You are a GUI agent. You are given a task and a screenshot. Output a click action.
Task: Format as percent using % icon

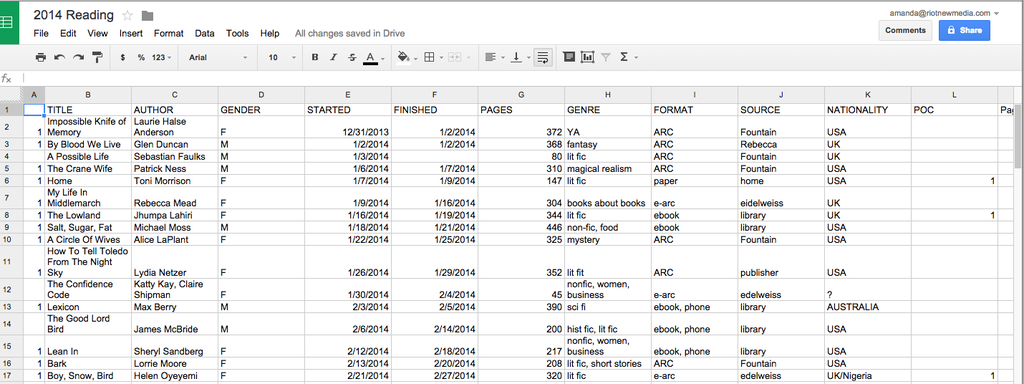click(141, 57)
